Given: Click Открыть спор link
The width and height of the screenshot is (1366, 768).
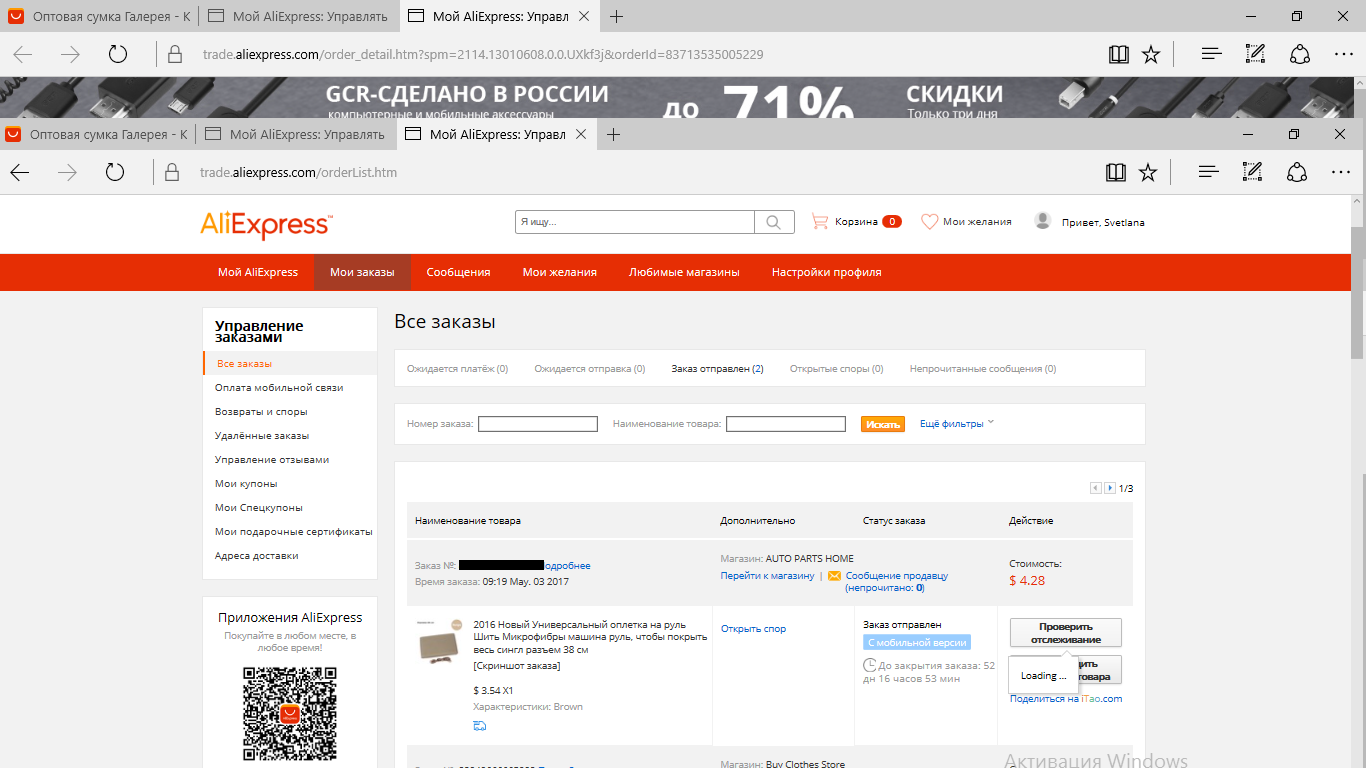Looking at the screenshot, I should click(x=753, y=629).
